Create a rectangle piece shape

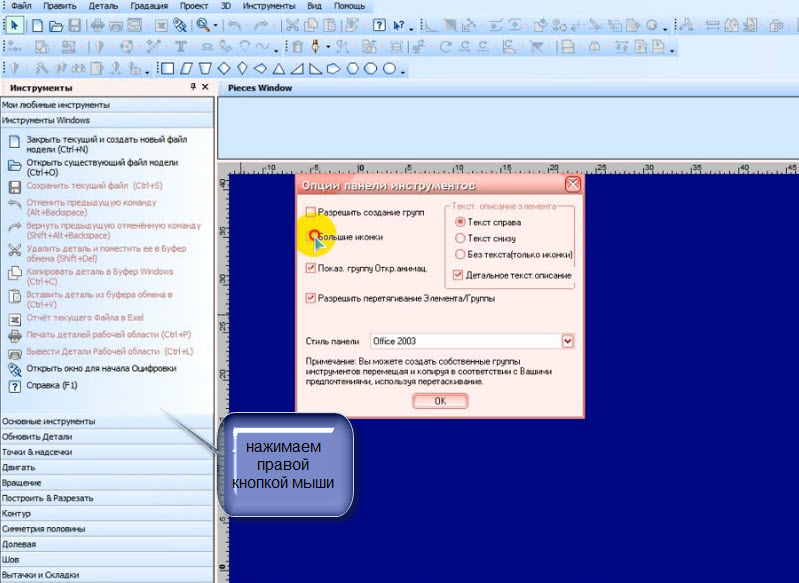(168, 68)
